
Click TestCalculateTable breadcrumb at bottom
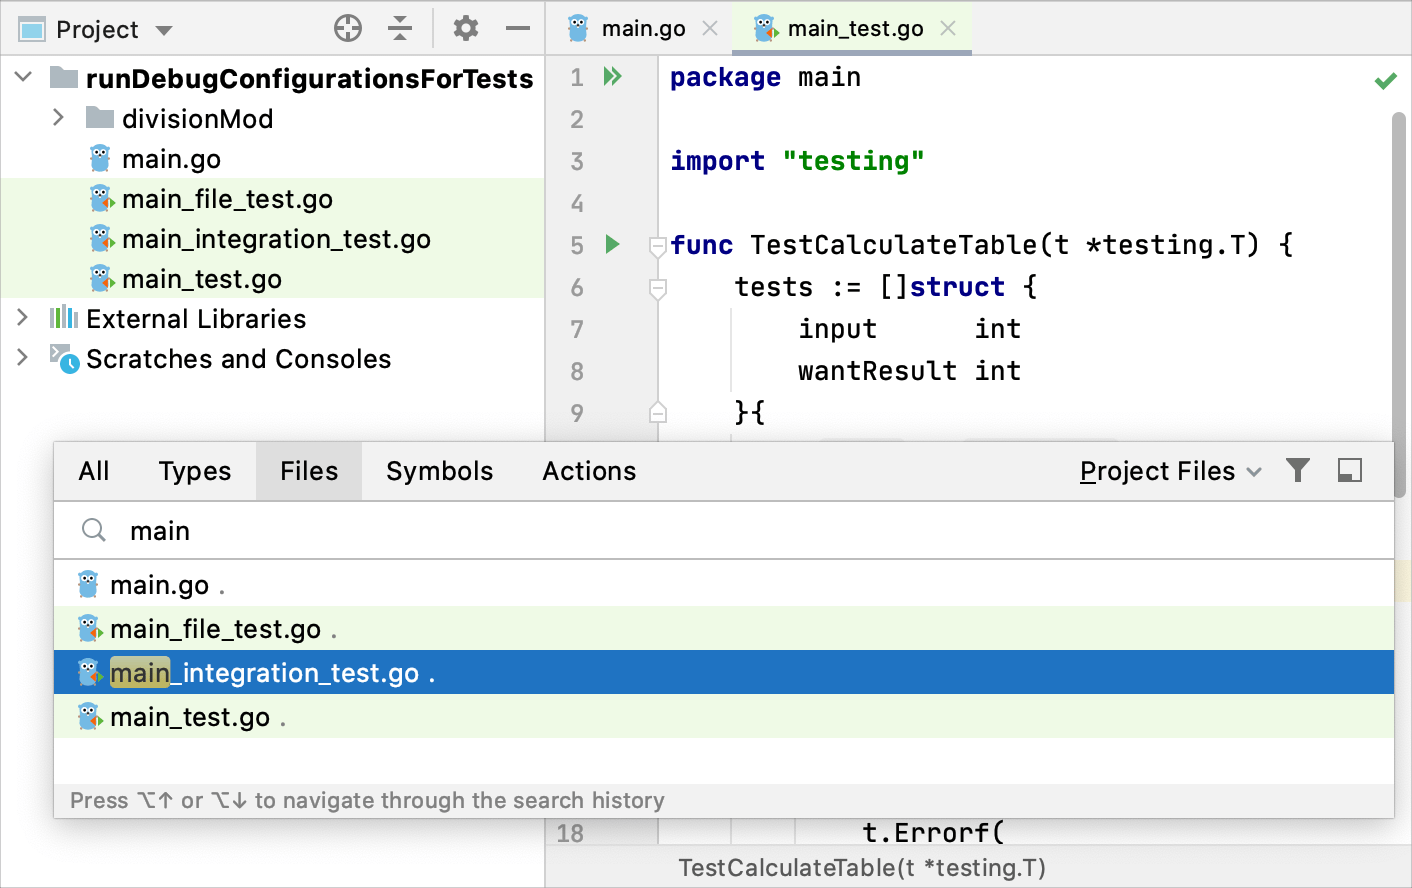pyautogui.click(x=862, y=868)
